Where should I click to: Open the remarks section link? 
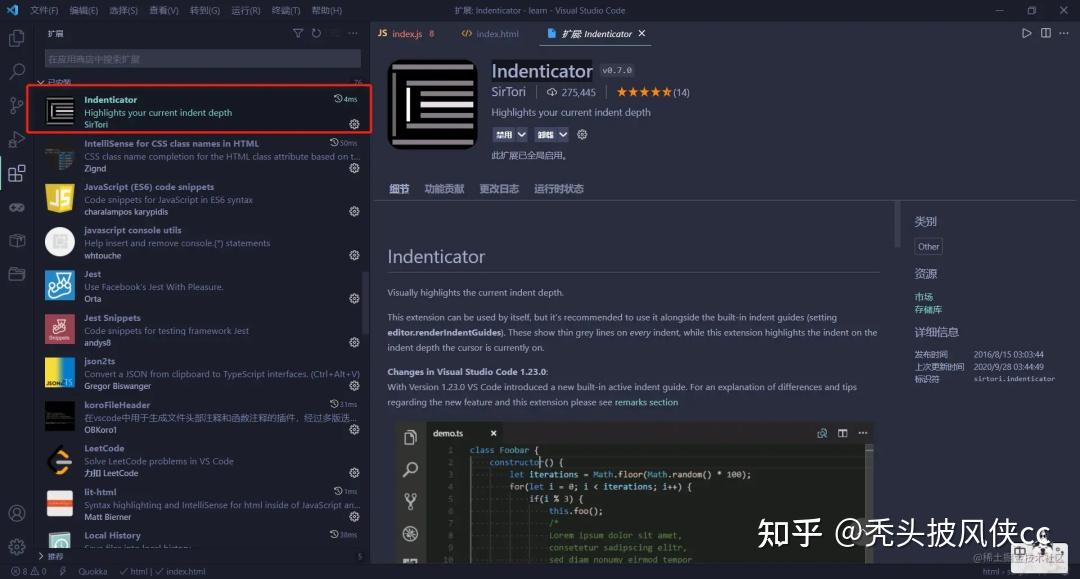click(646, 402)
